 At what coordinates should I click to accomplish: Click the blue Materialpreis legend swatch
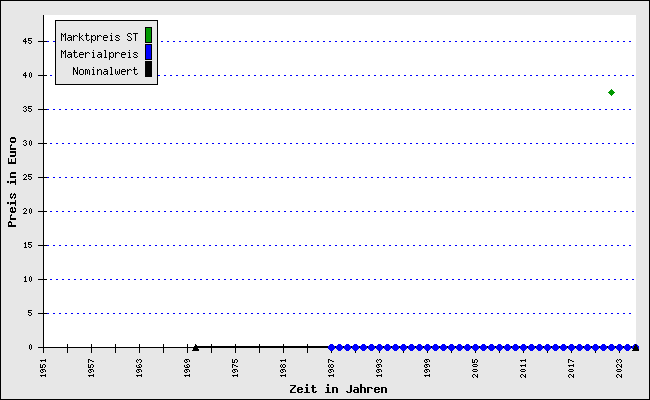click(148, 52)
